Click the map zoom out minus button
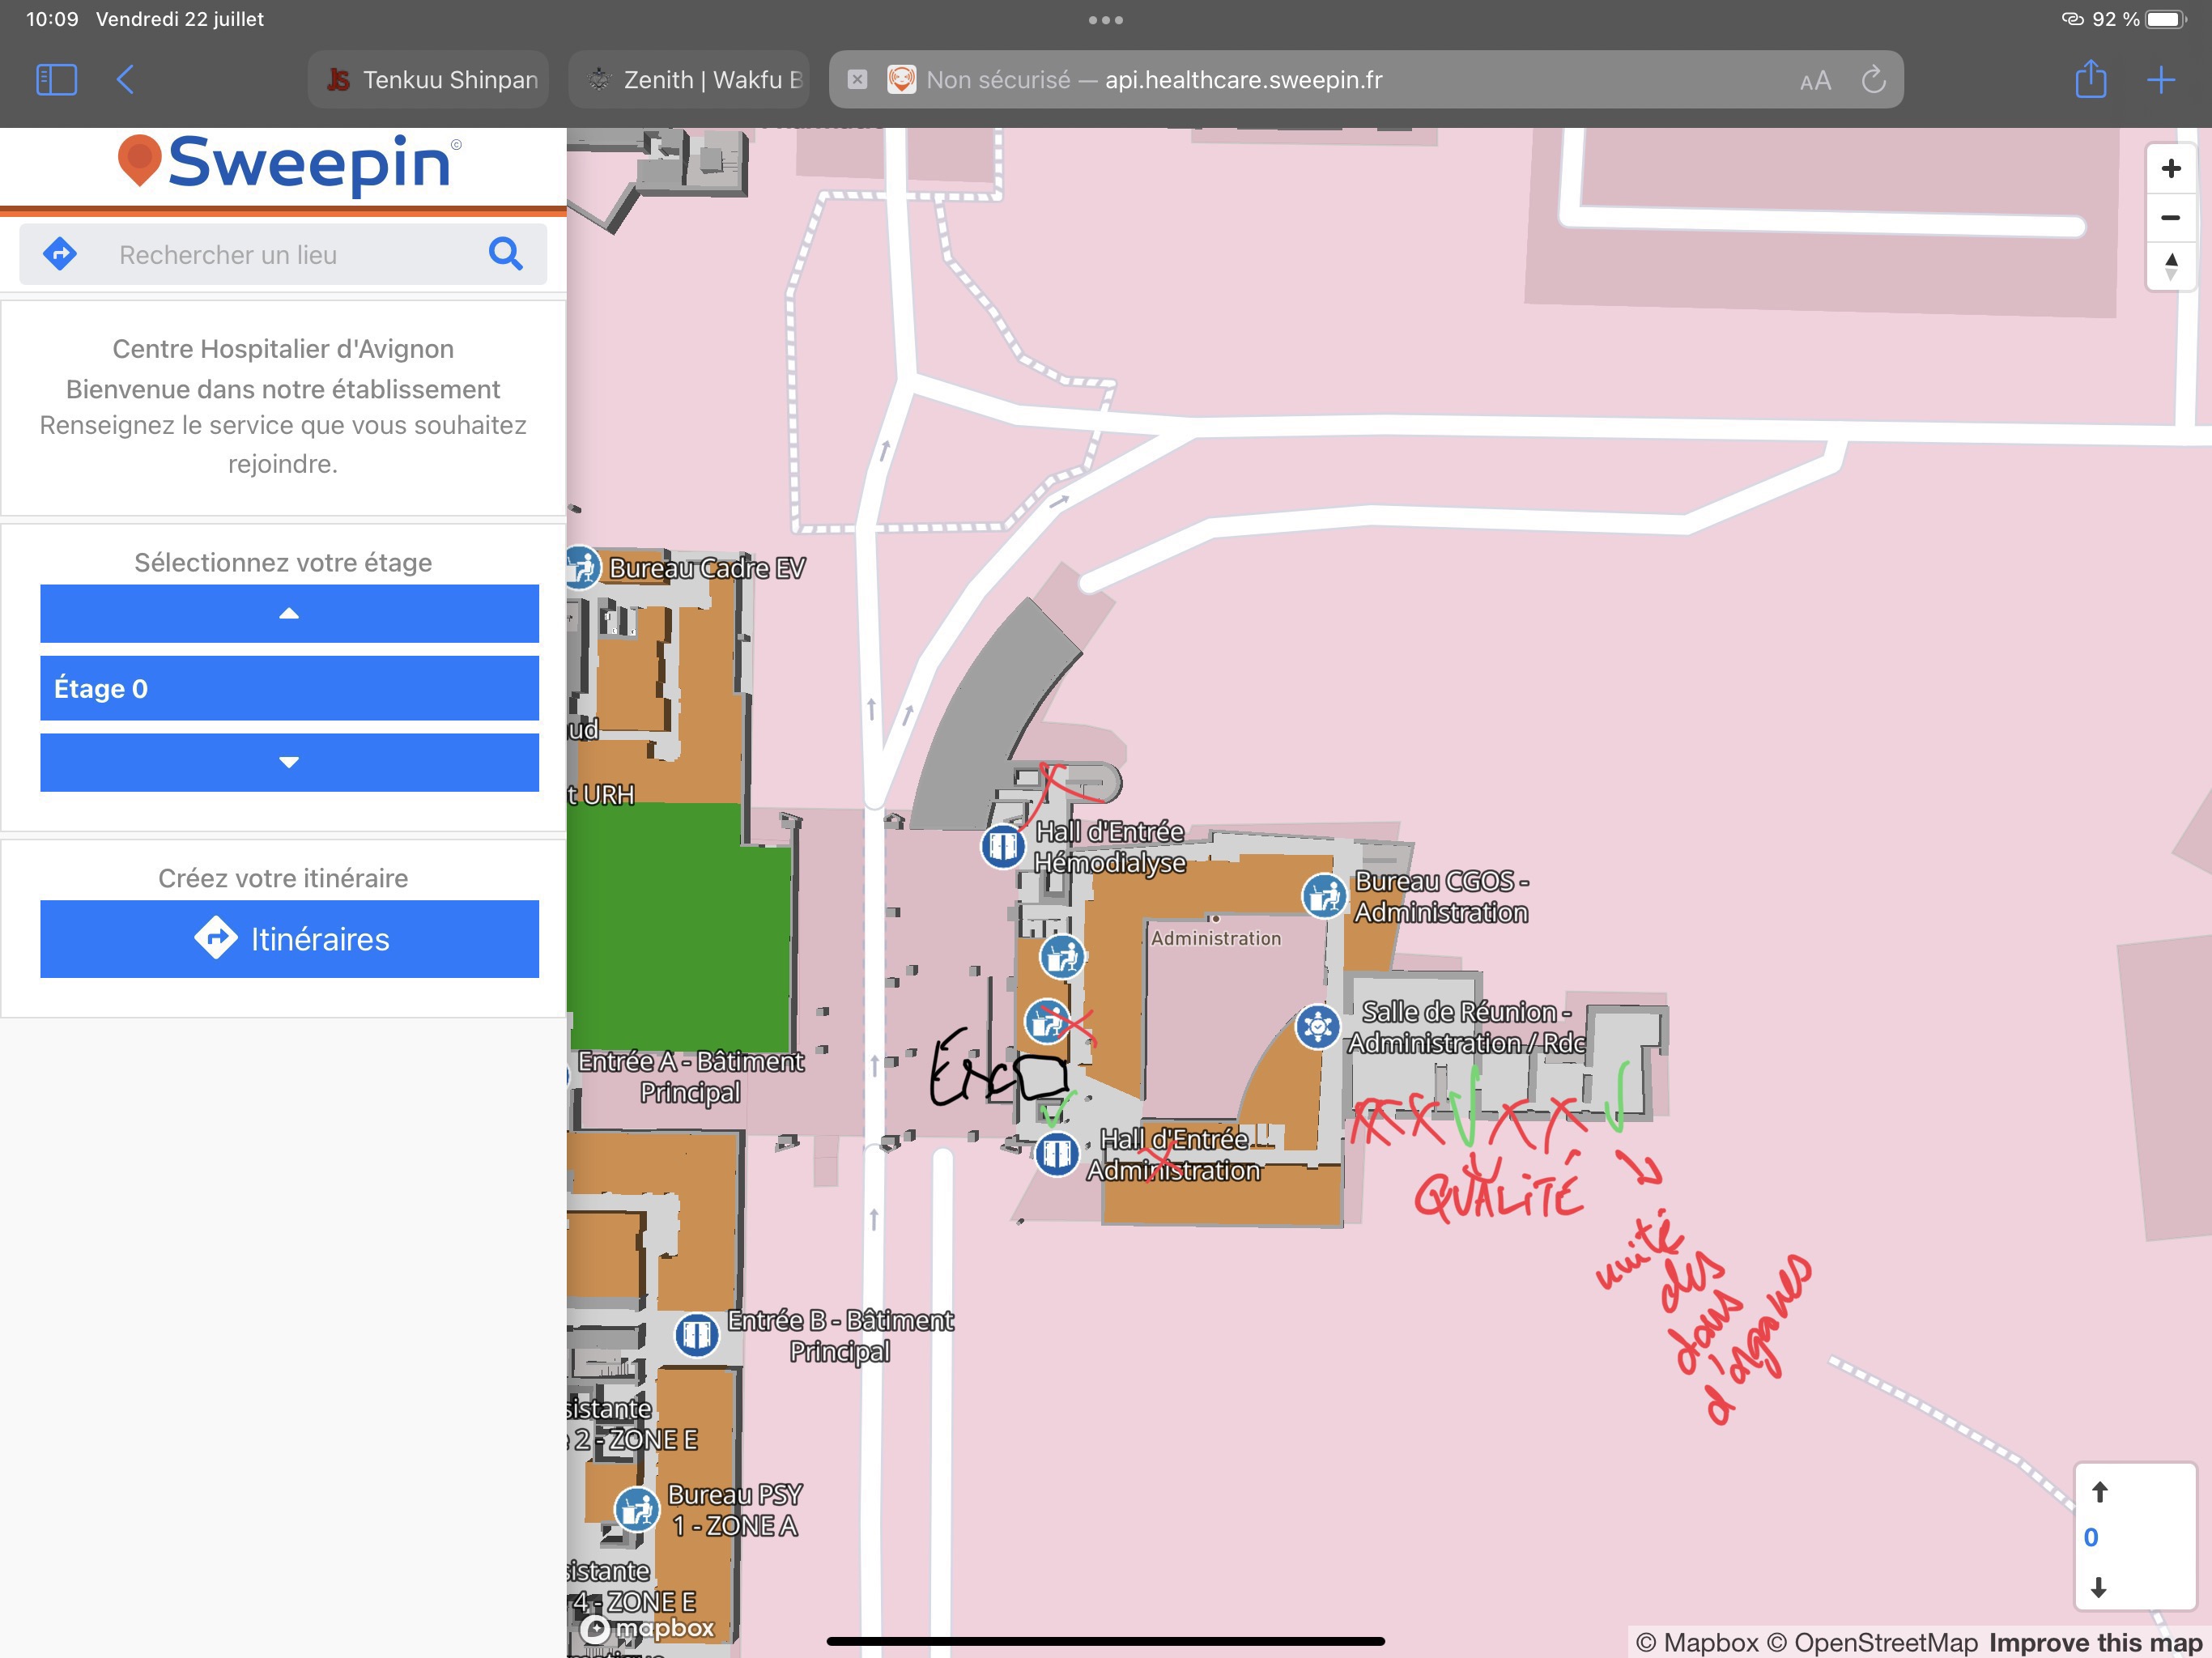This screenshot has height=1658, width=2212. [x=2170, y=218]
